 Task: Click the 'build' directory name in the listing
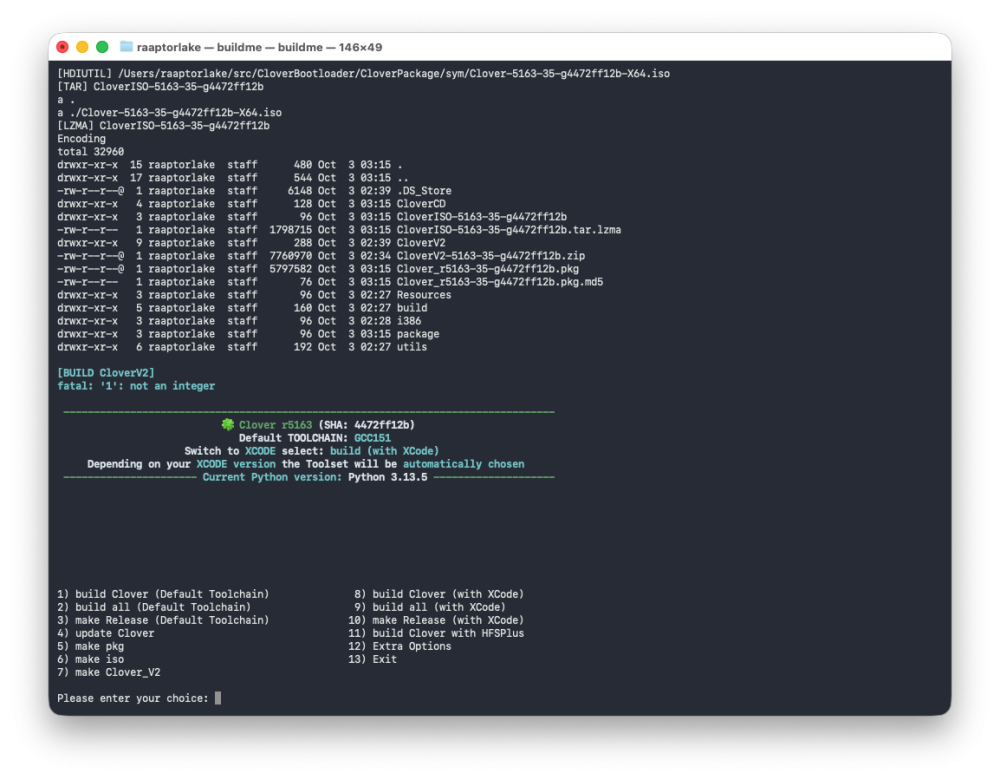point(412,307)
